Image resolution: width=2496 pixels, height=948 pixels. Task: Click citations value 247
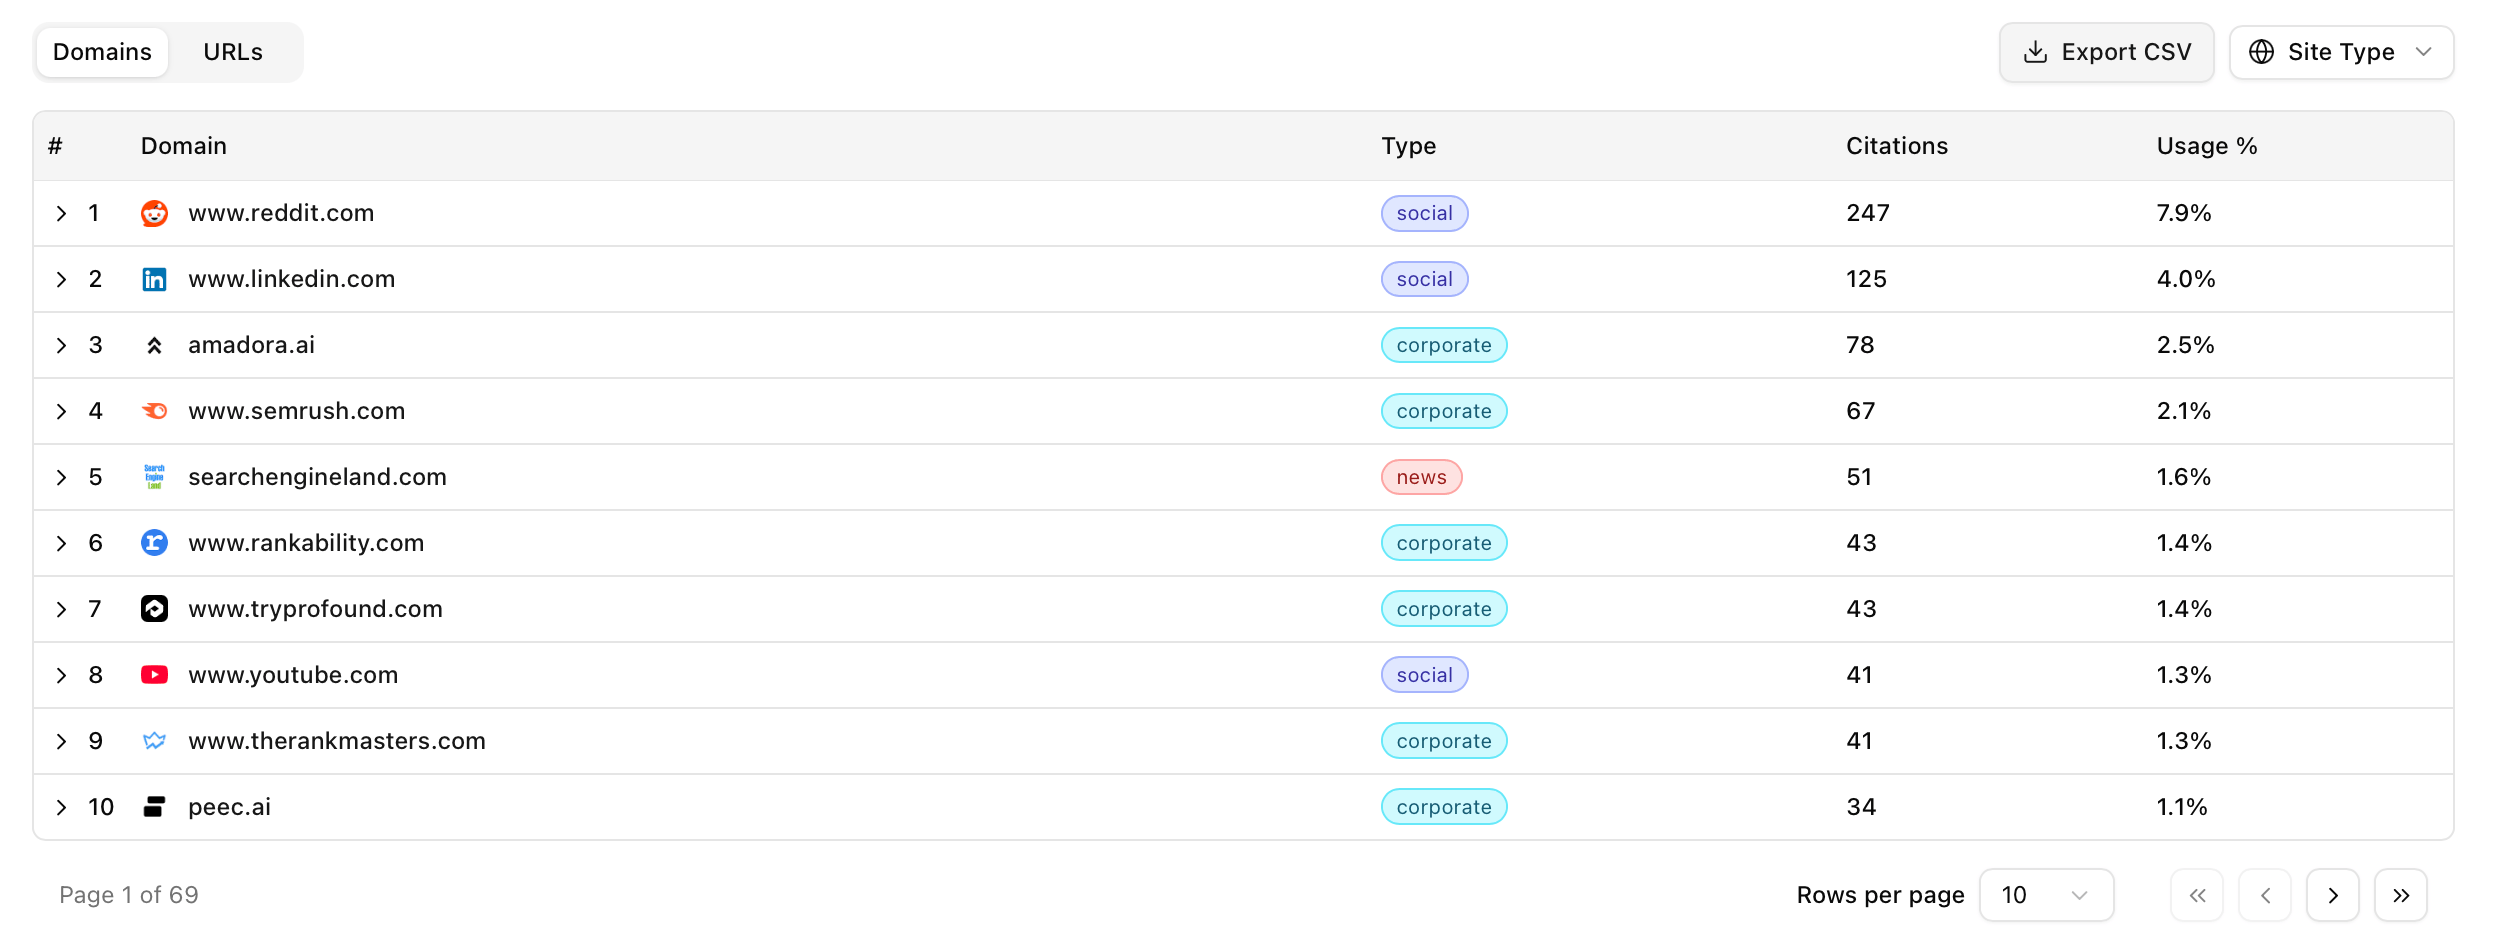[x=1867, y=213]
